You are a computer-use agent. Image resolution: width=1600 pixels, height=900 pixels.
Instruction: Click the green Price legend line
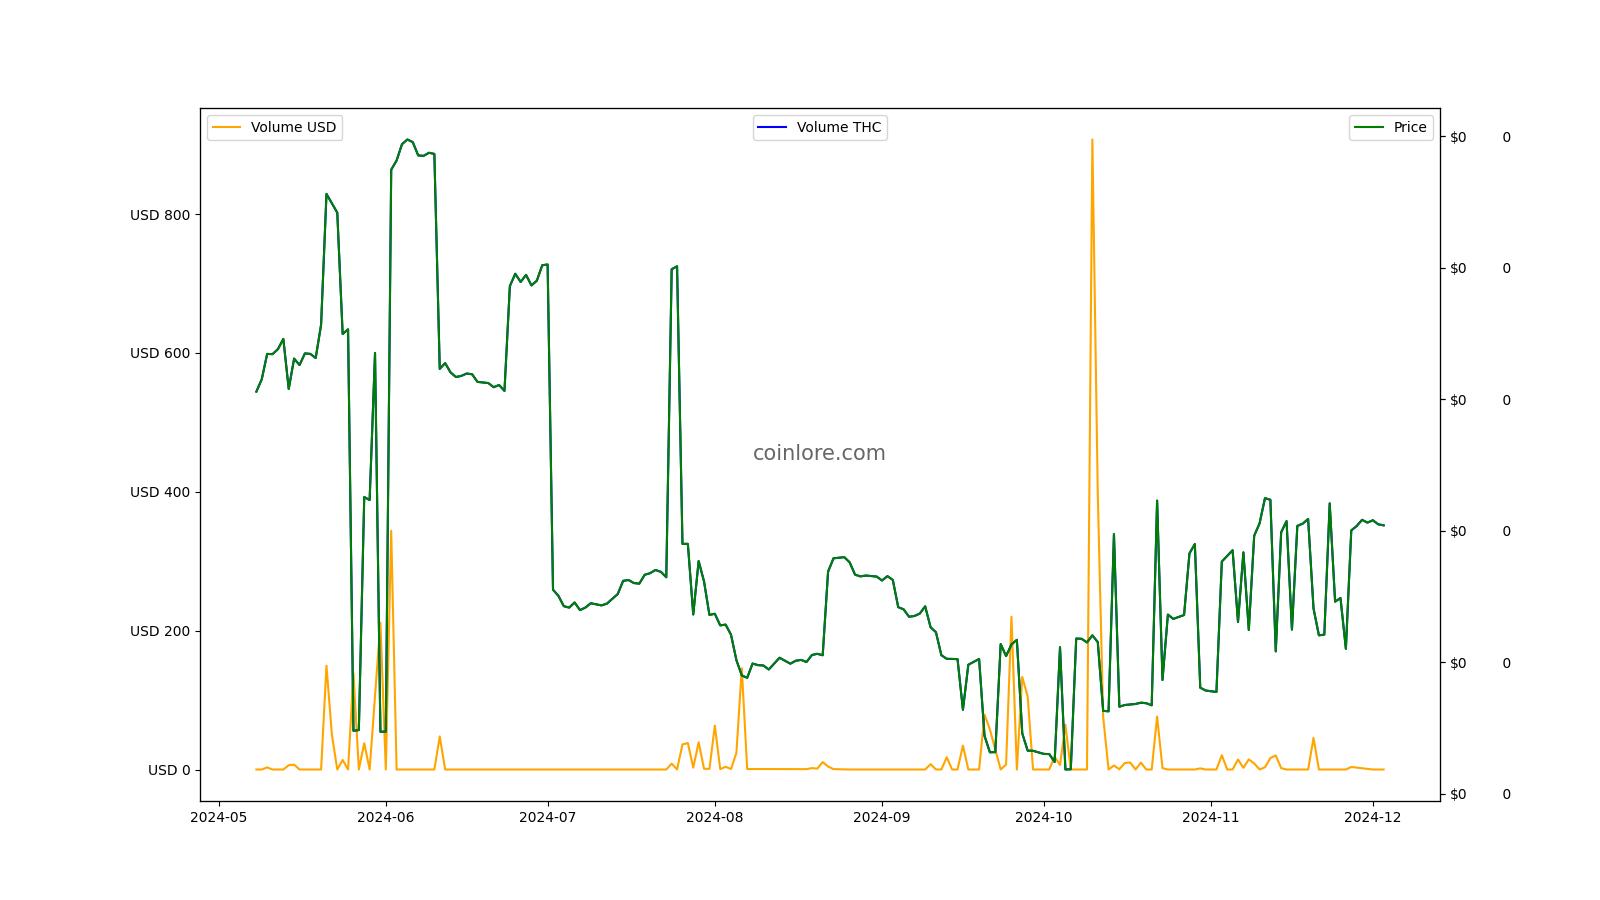tap(1370, 128)
